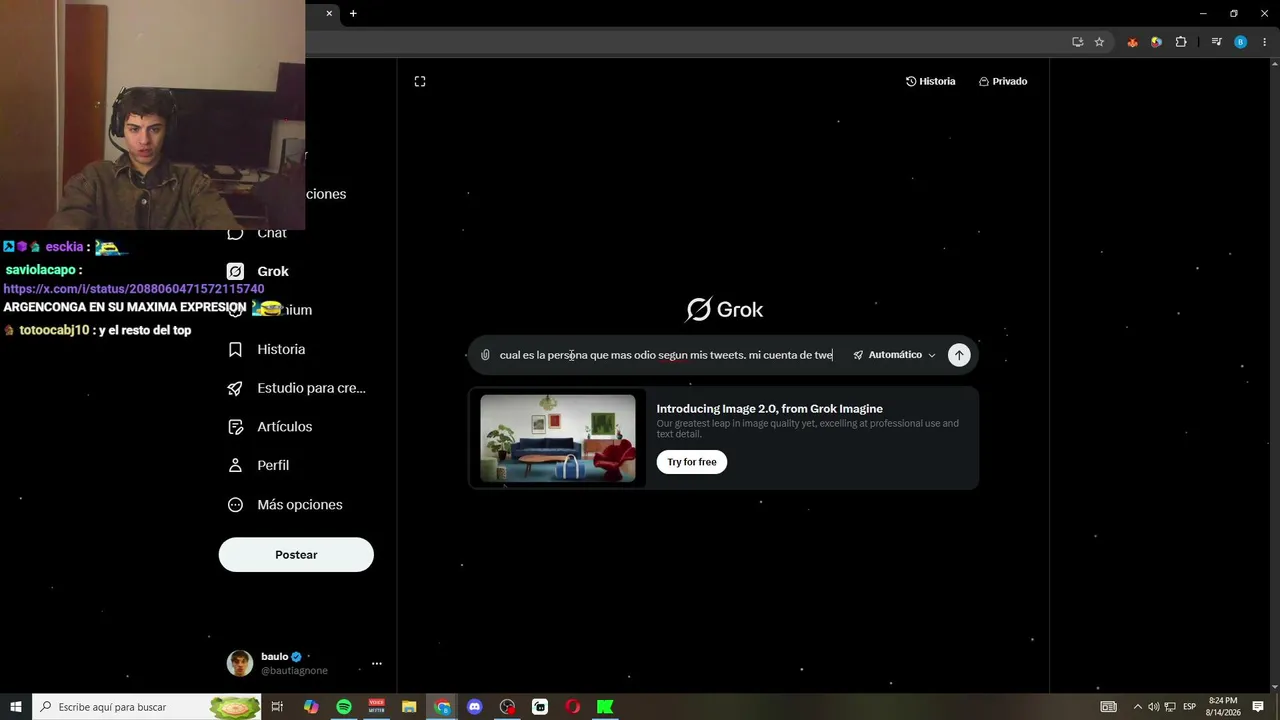Click the attach file paperclip icon

click(x=485, y=355)
